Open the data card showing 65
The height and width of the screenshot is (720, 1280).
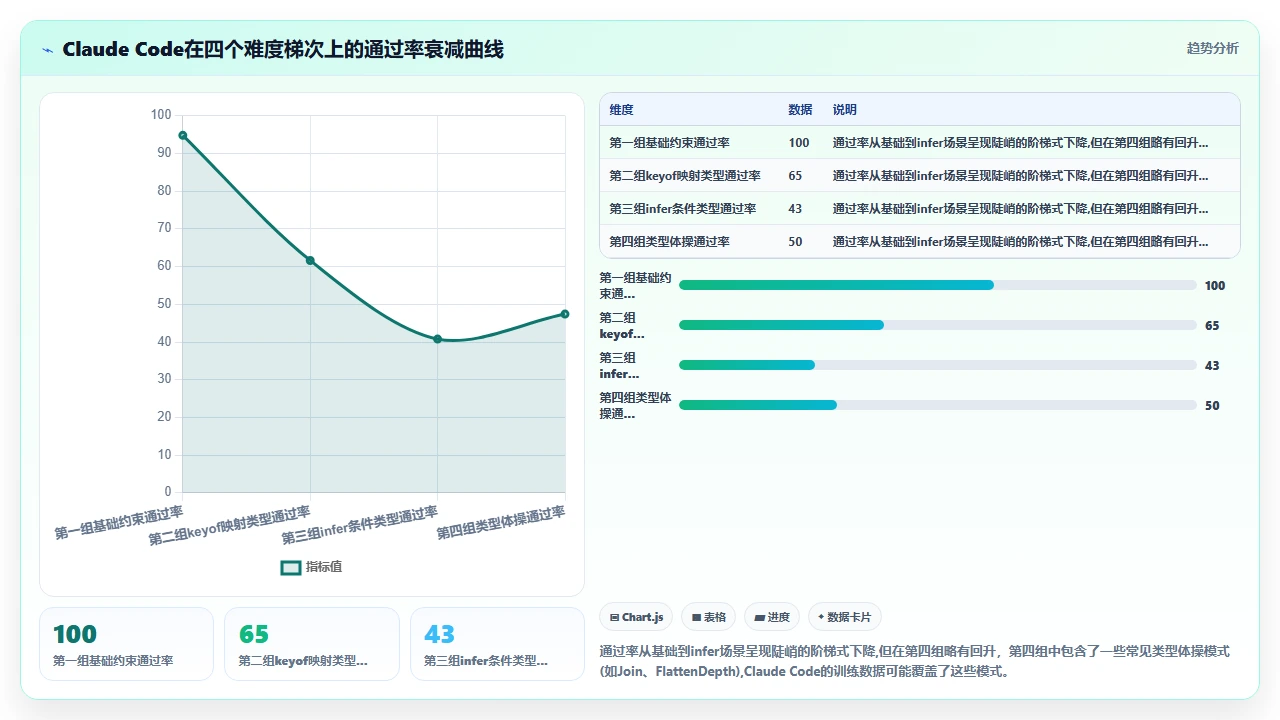(x=312, y=644)
